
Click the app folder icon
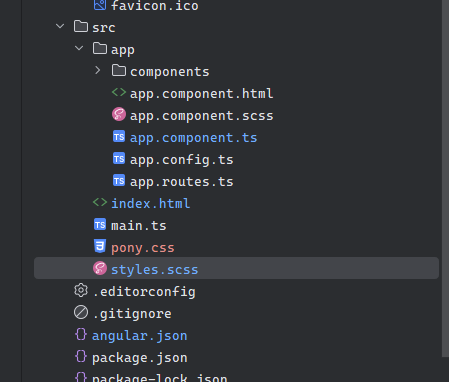coord(100,48)
